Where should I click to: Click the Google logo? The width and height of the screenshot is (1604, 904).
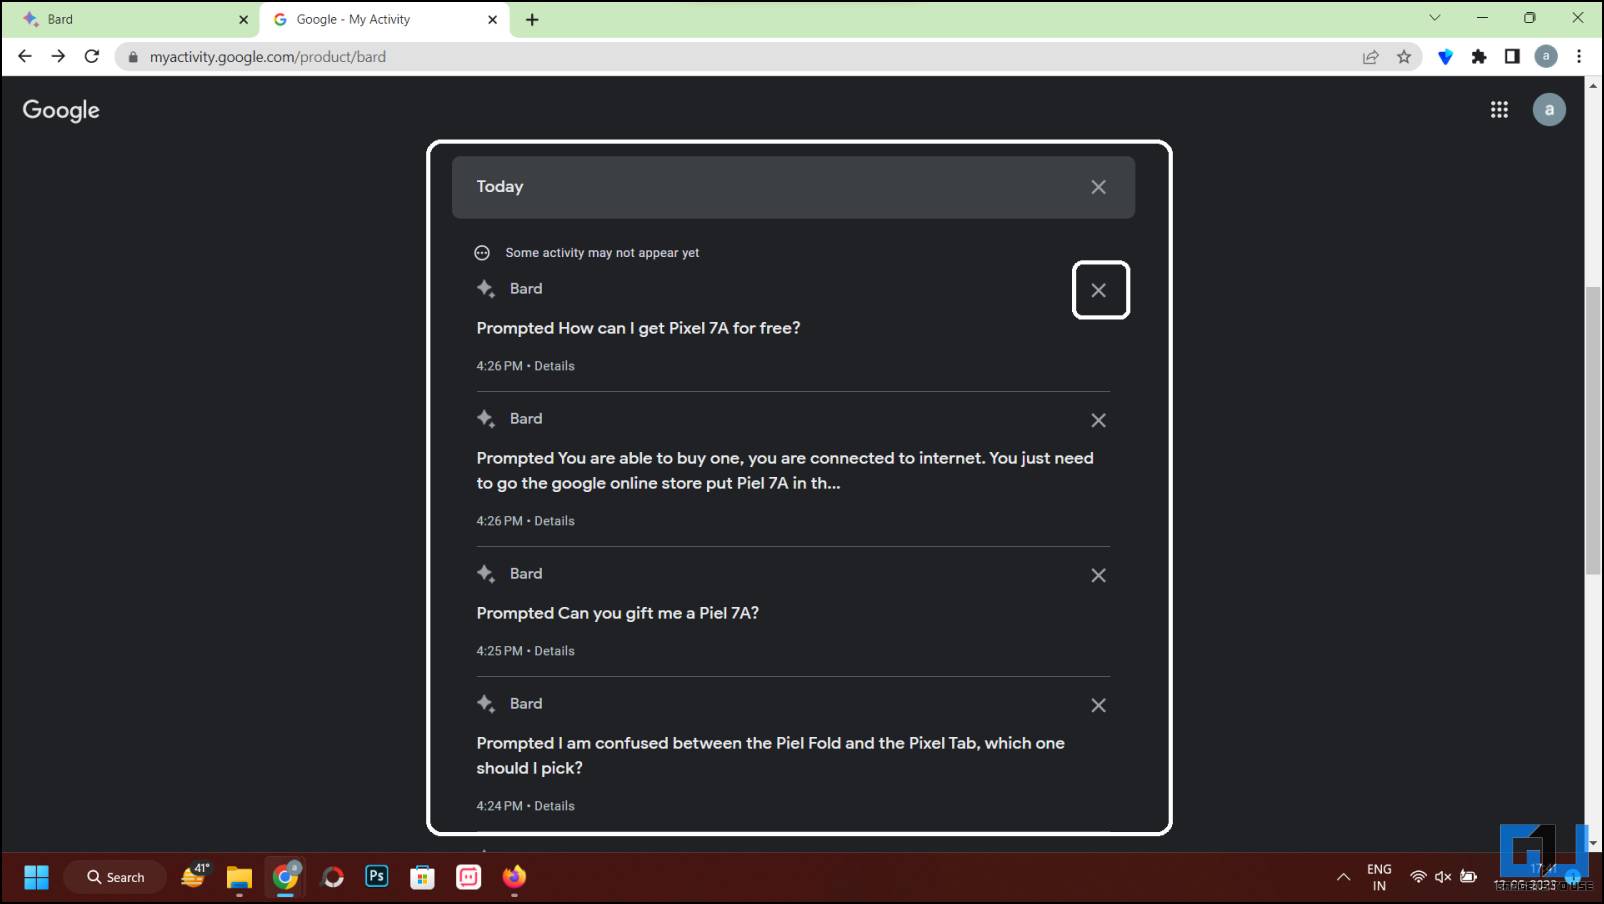(61, 110)
